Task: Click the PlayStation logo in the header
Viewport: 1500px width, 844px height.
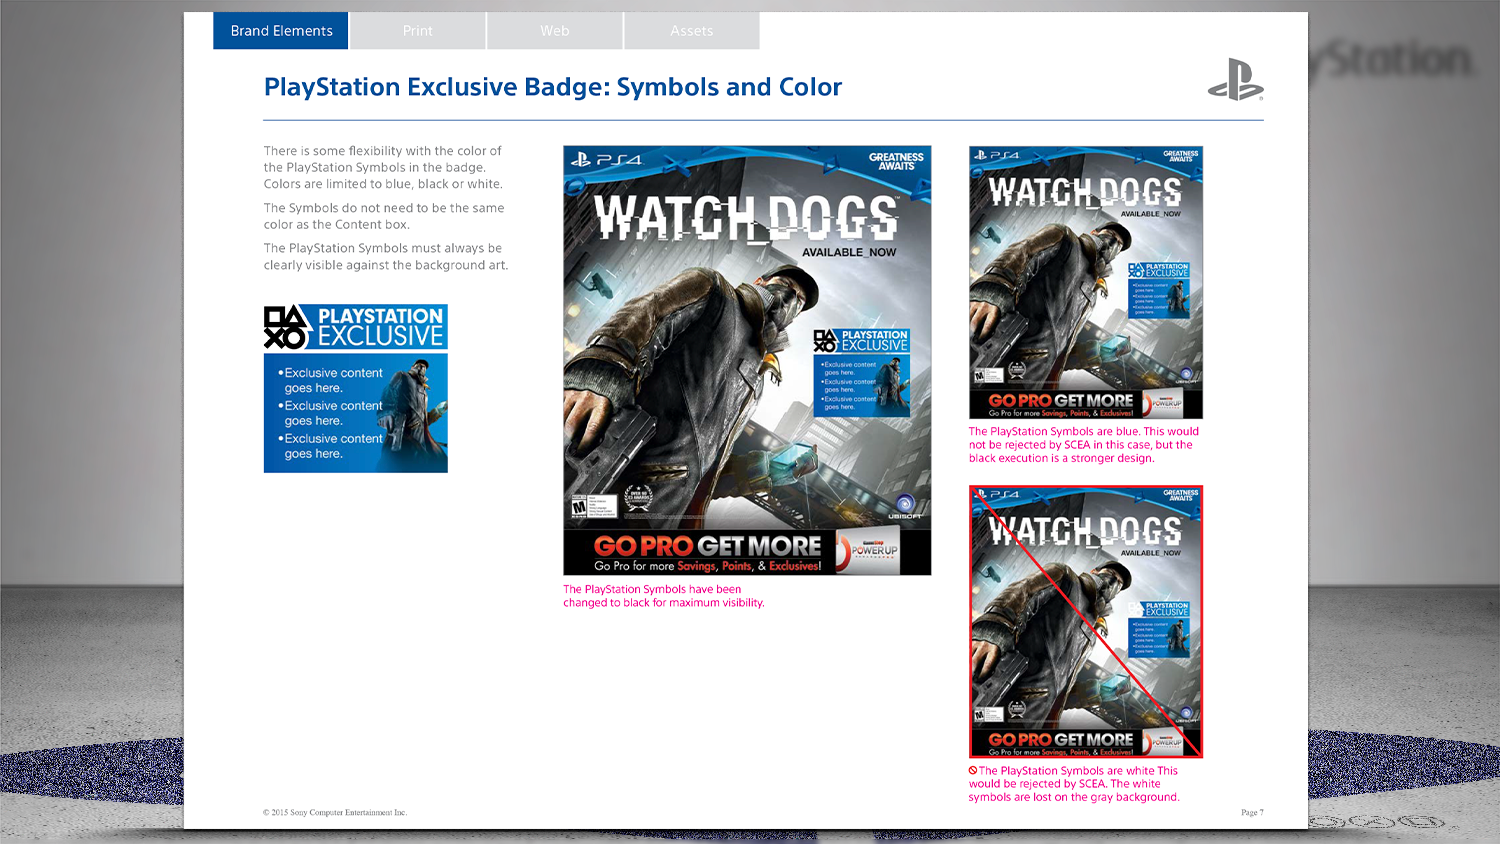Action: point(1236,80)
